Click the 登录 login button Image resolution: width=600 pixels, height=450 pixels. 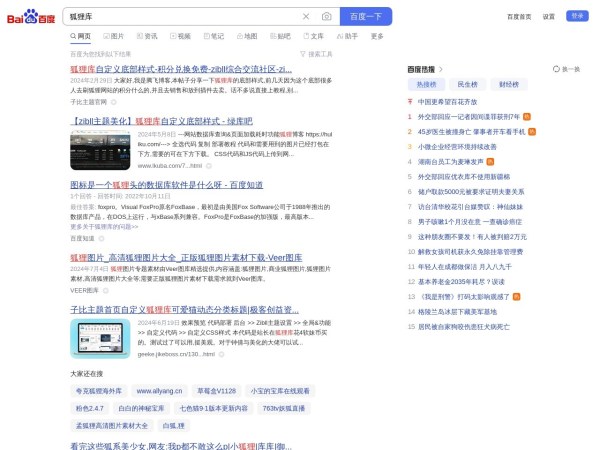click(x=577, y=16)
